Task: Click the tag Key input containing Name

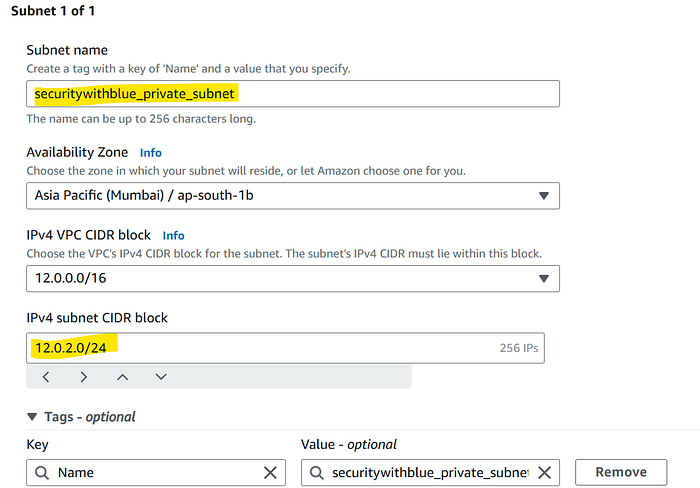Action: [x=156, y=472]
